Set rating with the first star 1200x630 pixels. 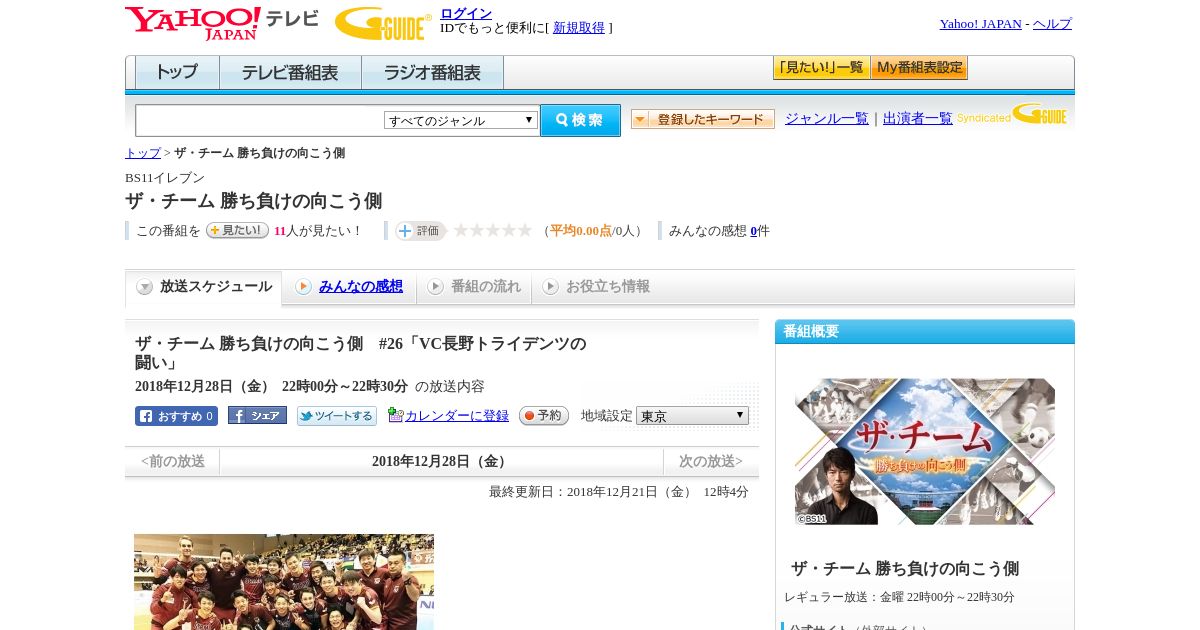[461, 230]
